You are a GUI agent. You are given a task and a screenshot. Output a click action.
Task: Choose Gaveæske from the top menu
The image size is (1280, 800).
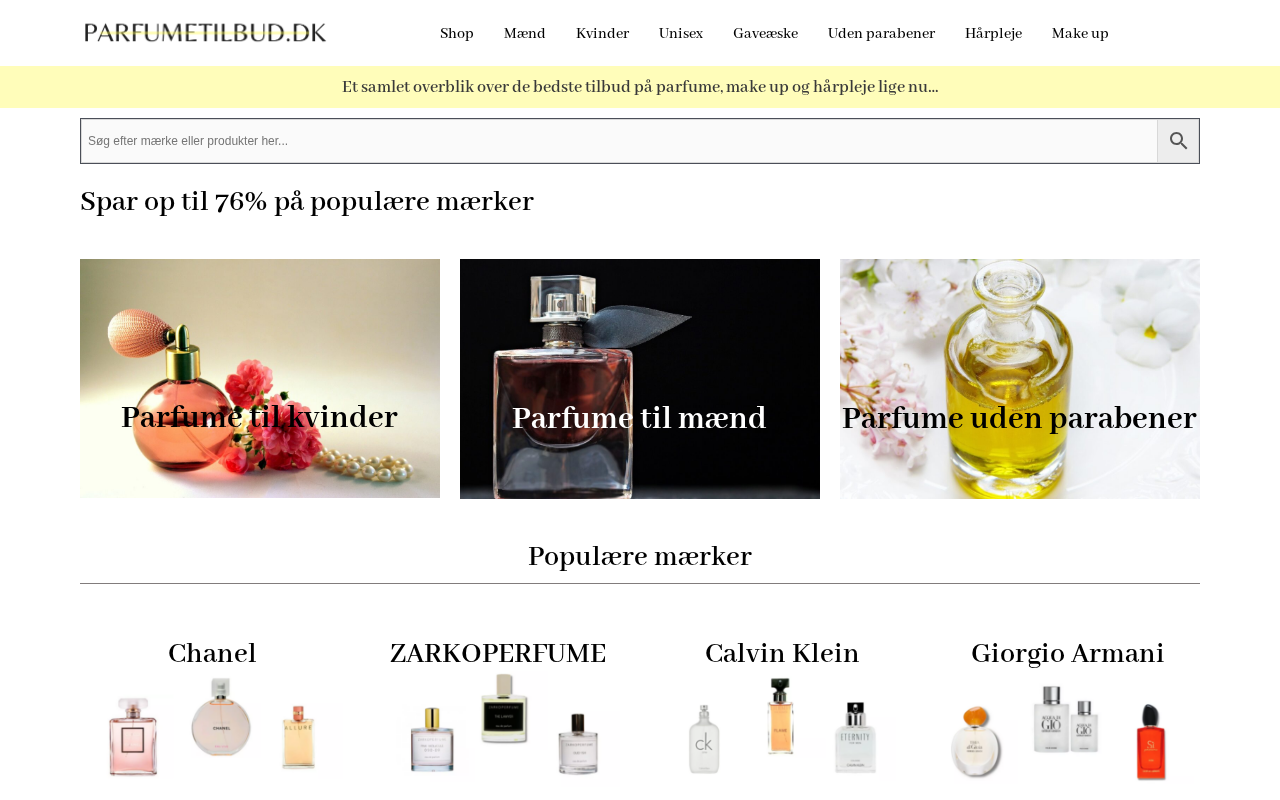click(765, 34)
